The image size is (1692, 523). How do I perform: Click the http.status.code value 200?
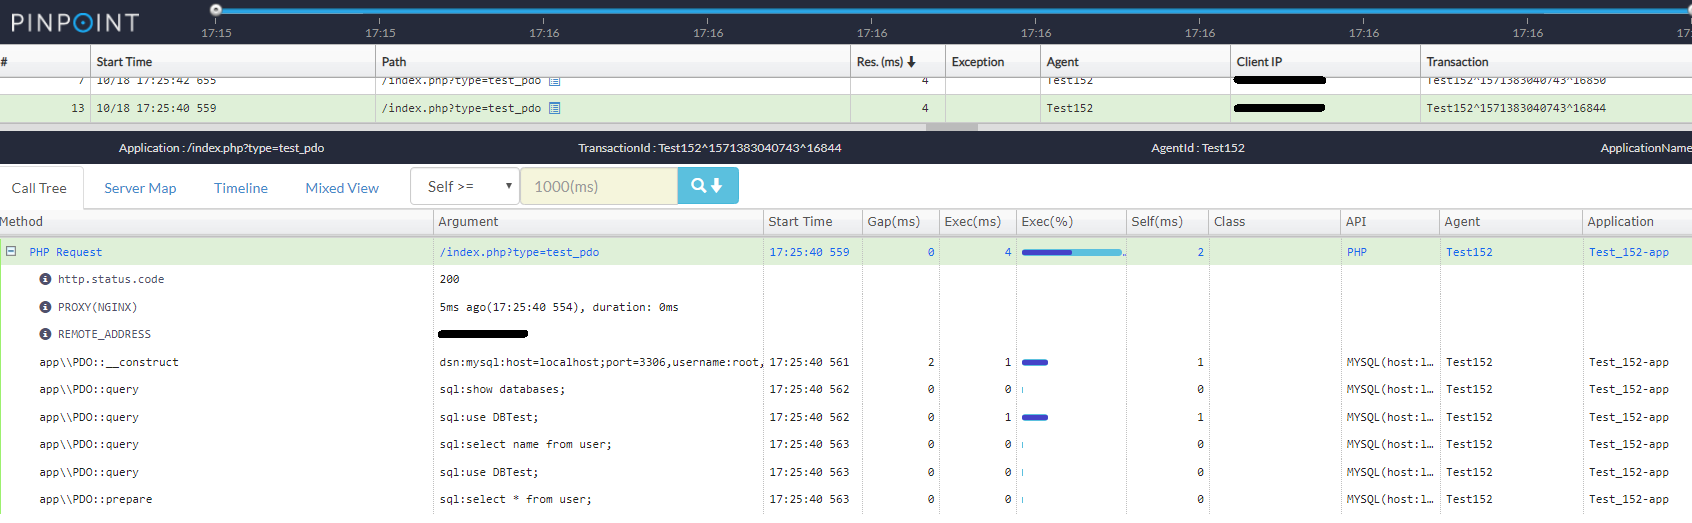(449, 279)
